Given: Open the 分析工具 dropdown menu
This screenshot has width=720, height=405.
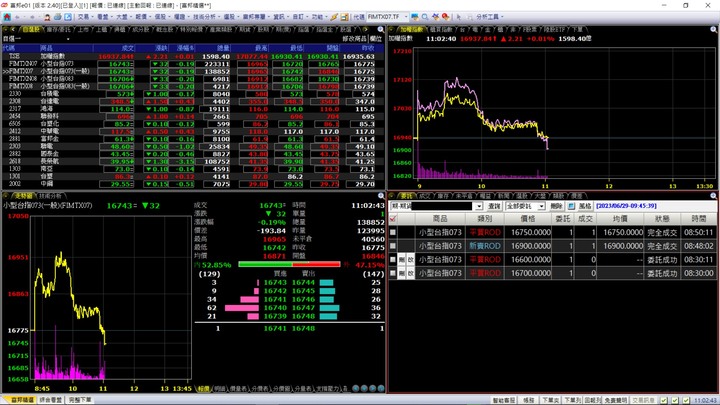Looking at the screenshot, I should (x=489, y=17).
